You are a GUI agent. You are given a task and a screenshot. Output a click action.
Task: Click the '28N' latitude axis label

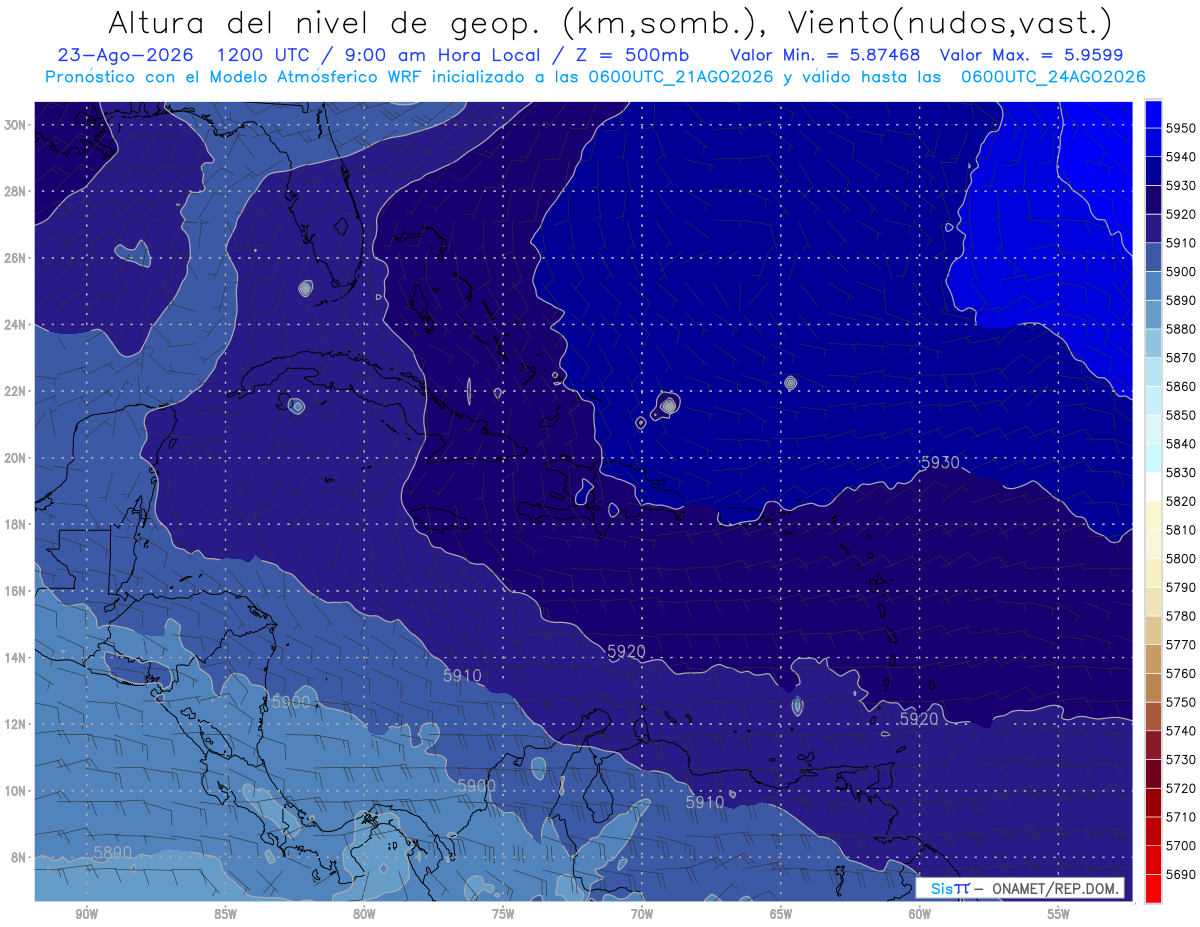click(x=14, y=191)
